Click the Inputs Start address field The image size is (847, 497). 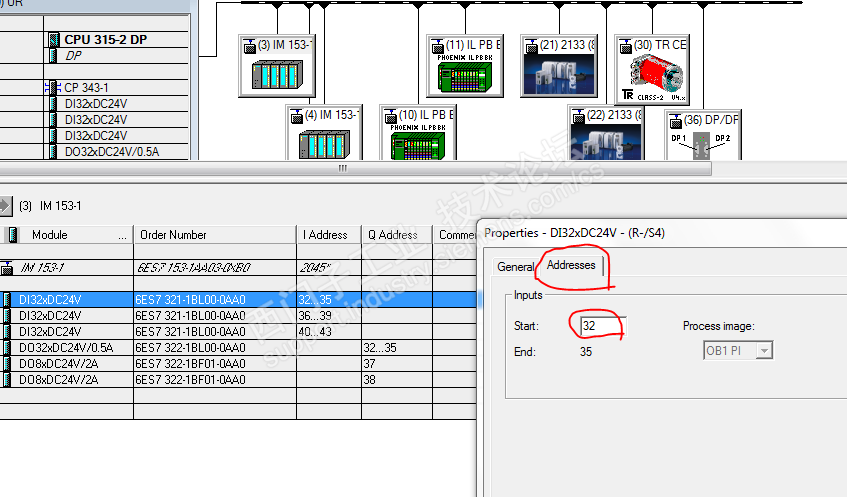tap(603, 326)
